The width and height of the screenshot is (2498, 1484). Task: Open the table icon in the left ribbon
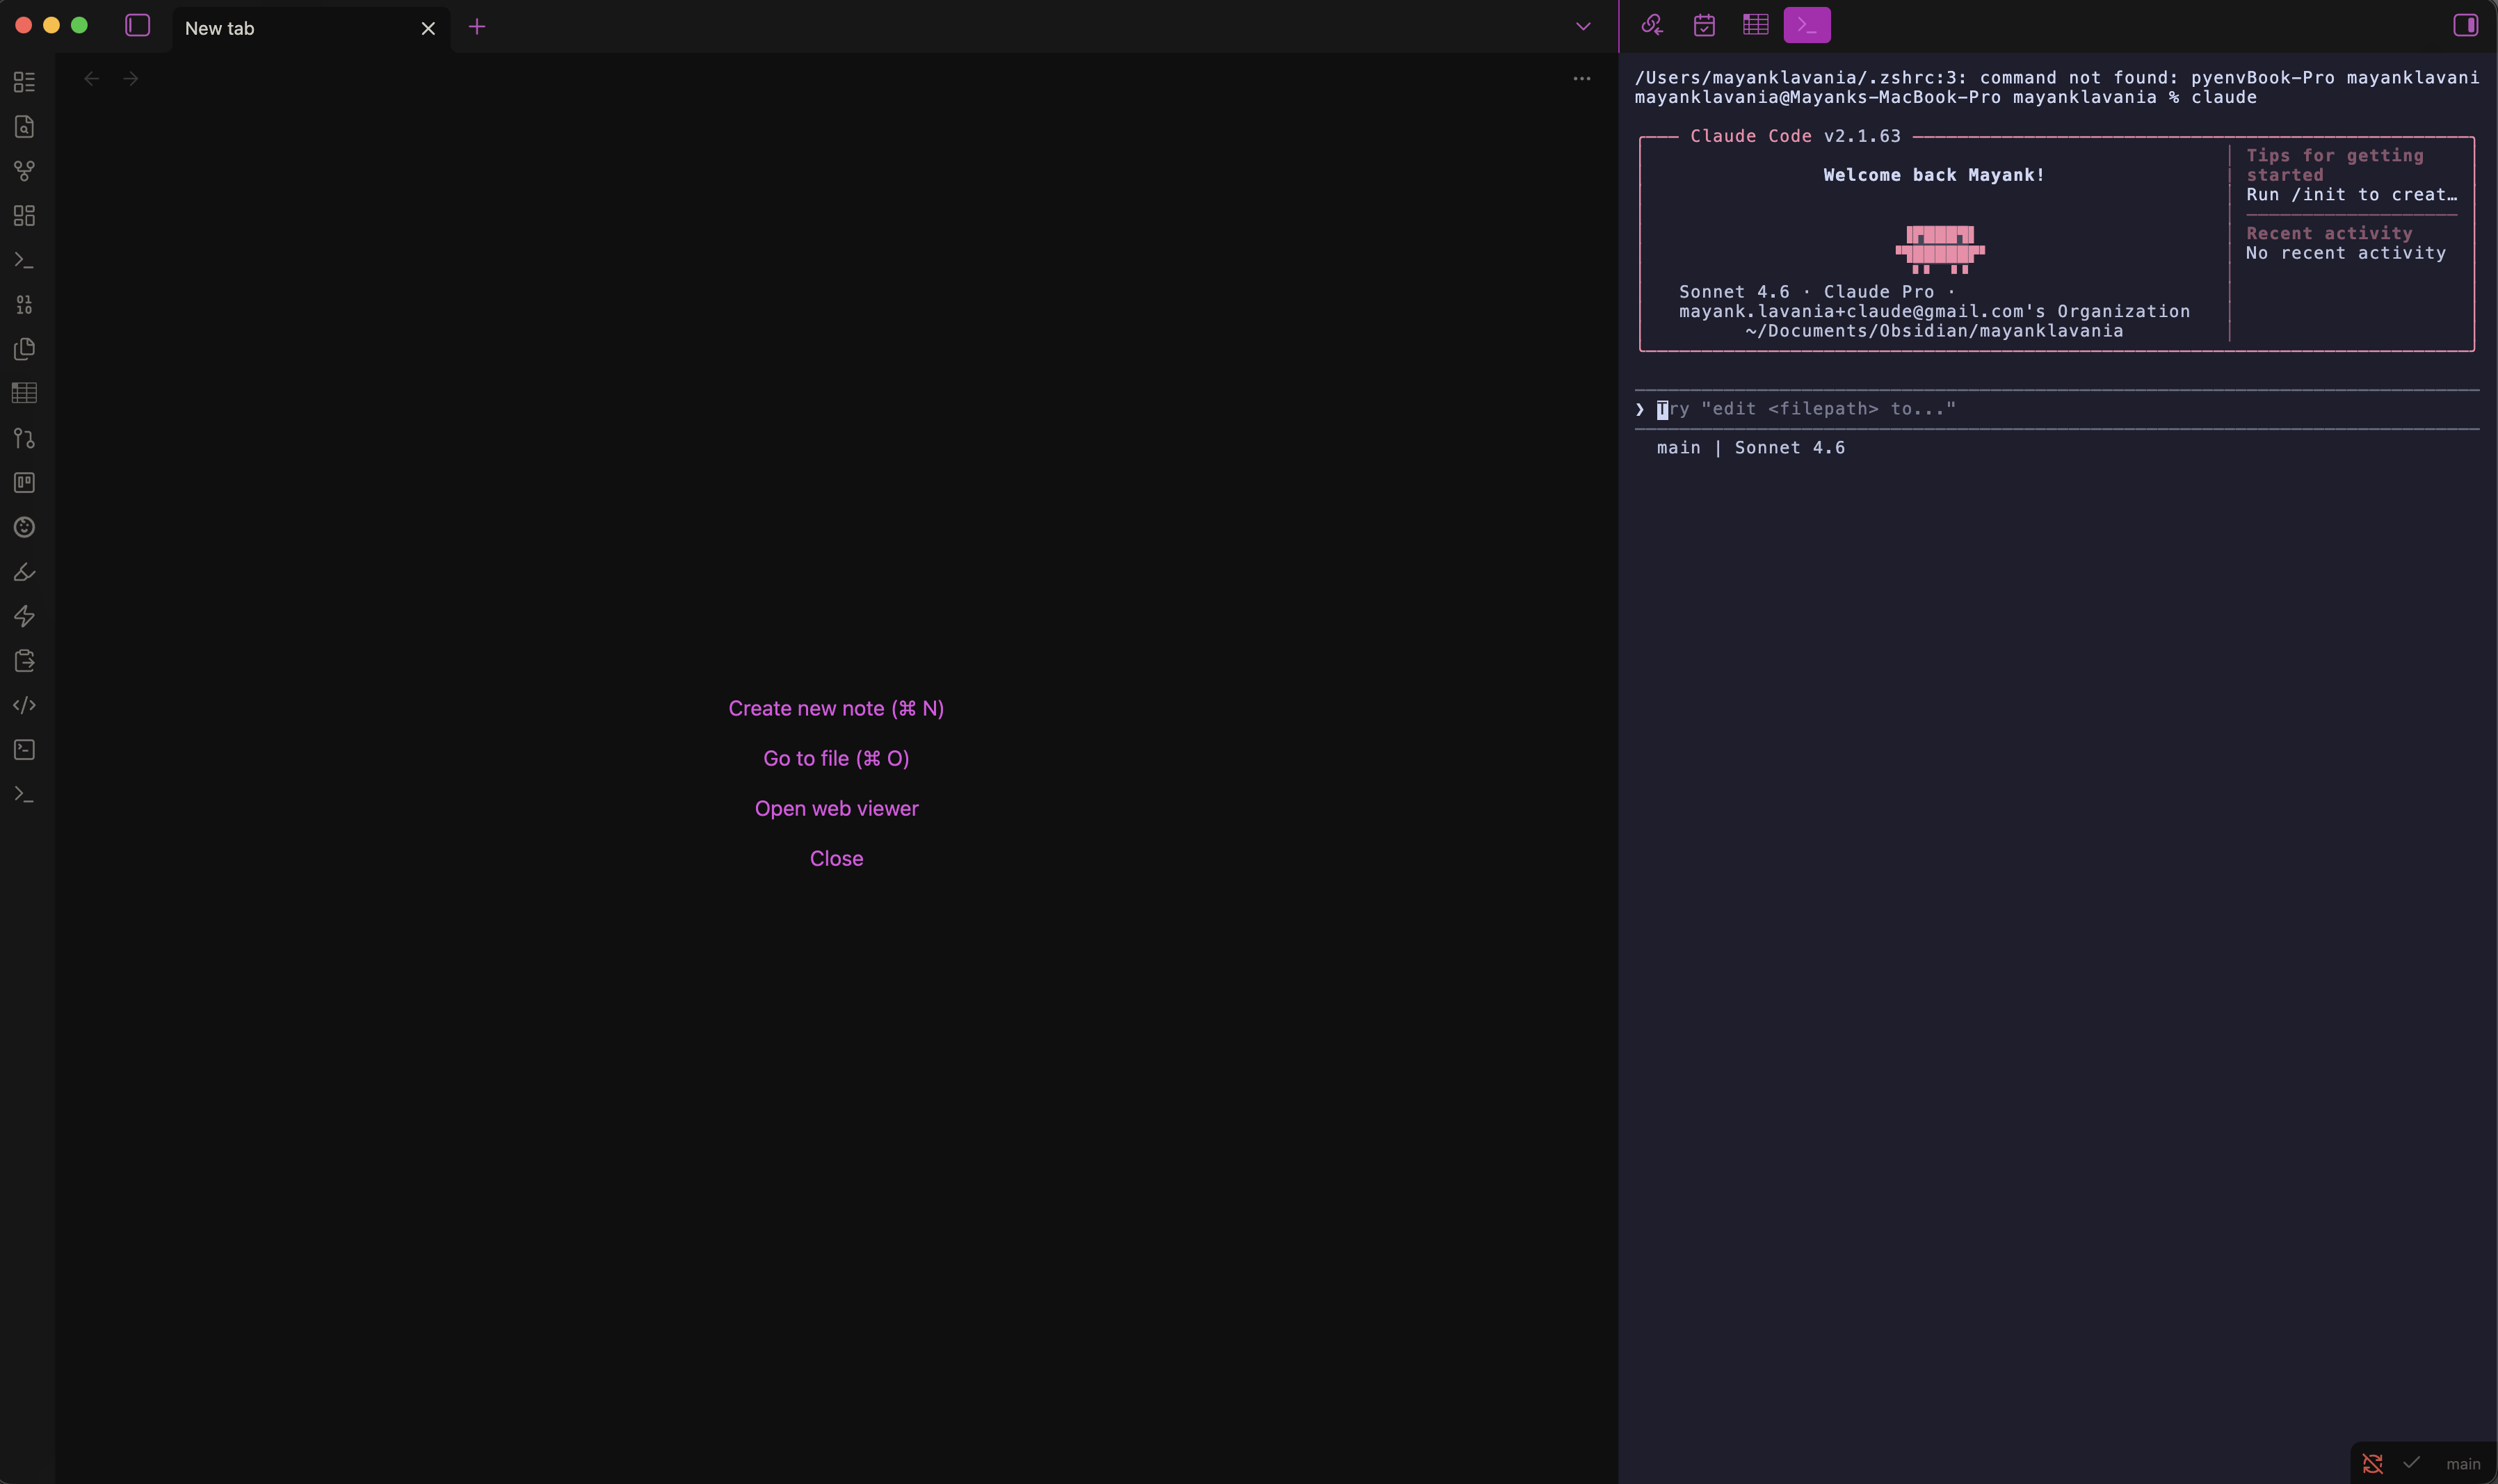pyautogui.click(x=25, y=393)
